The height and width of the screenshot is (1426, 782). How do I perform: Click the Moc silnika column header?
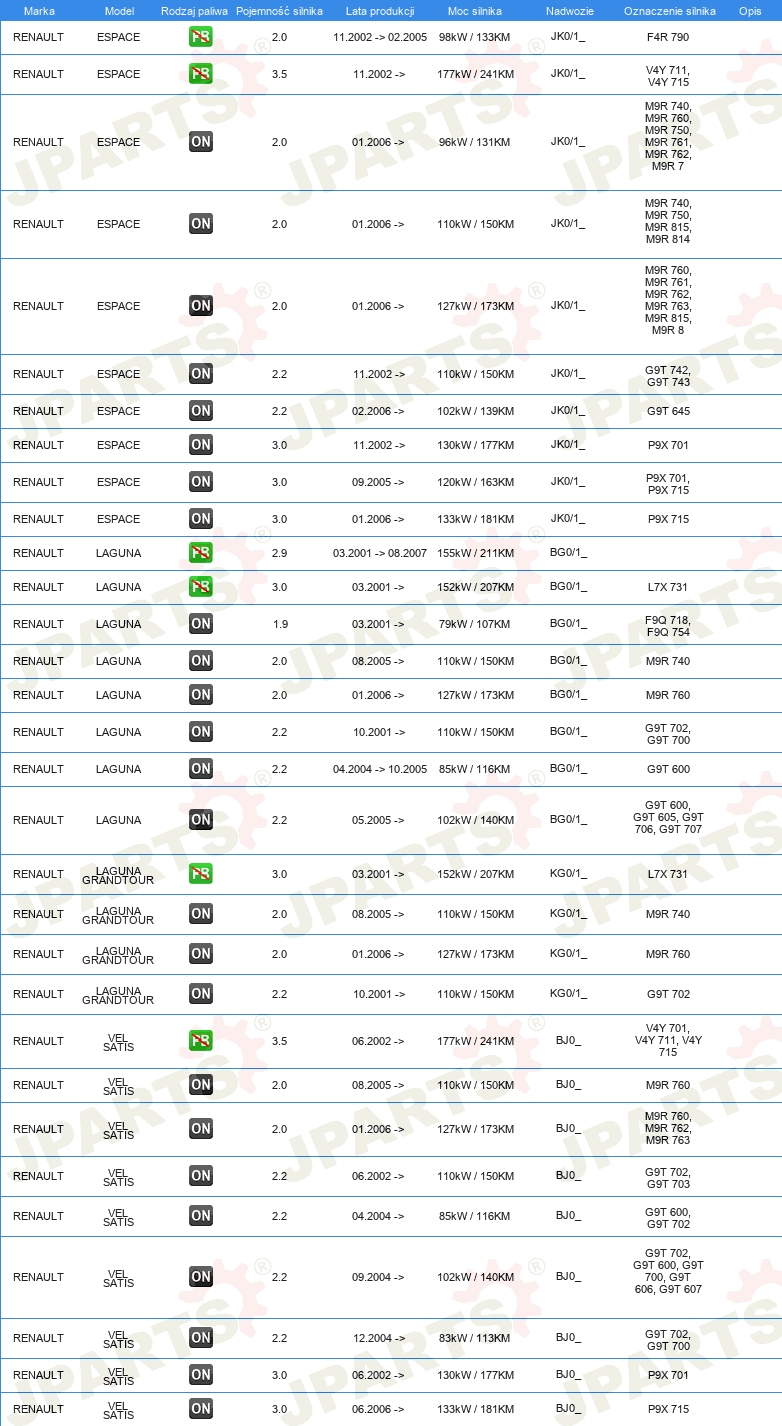475,11
